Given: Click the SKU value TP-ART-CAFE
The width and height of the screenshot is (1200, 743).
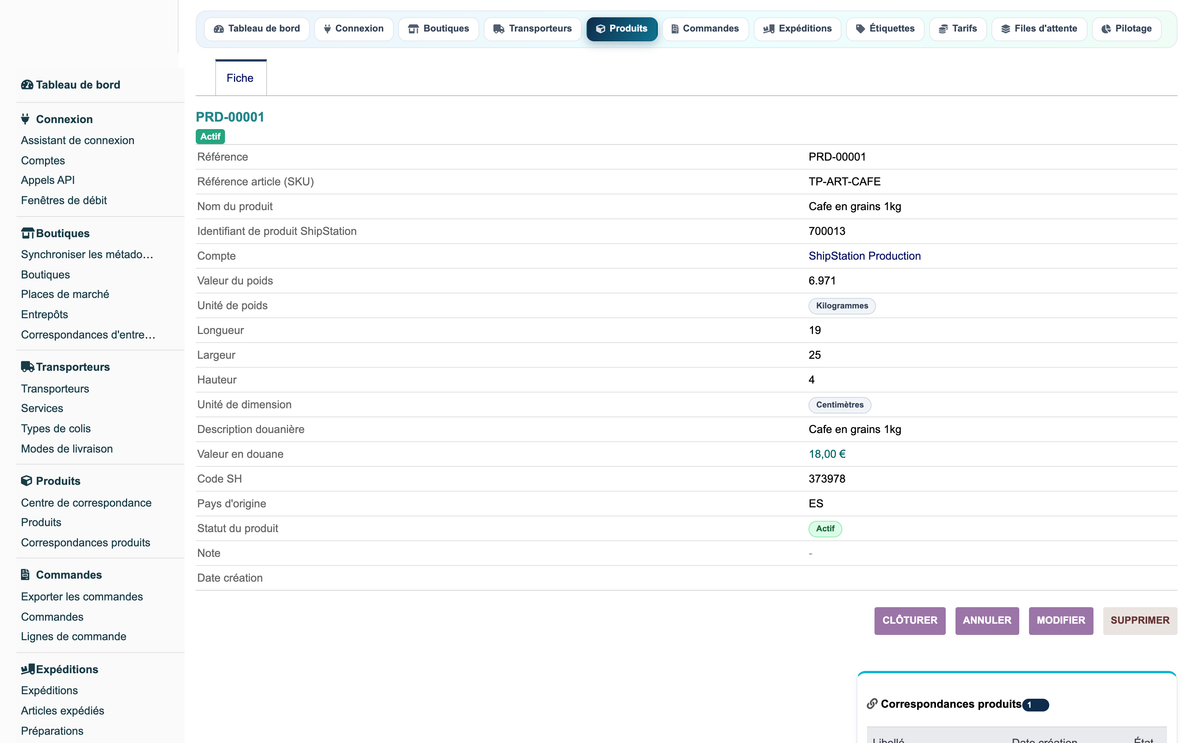Looking at the screenshot, I should [845, 182].
